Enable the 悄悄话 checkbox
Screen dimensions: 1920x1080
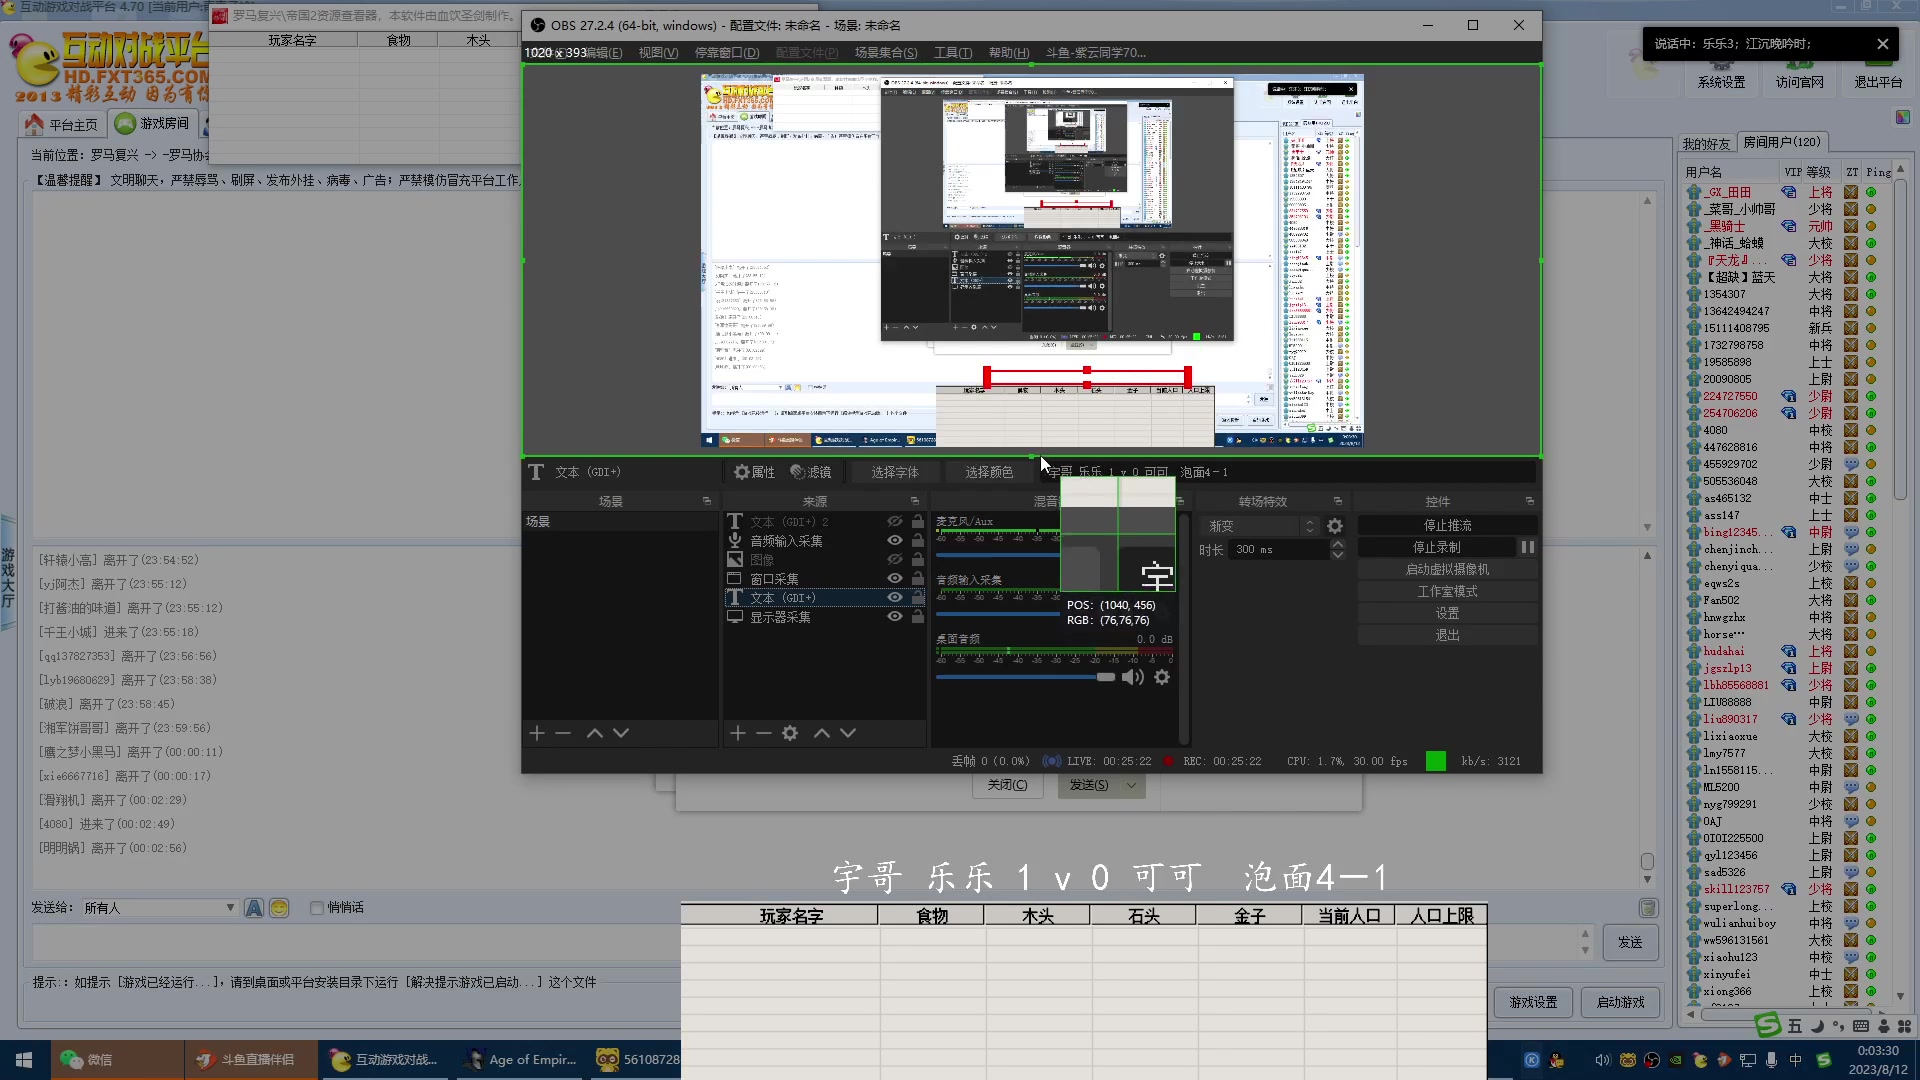pyautogui.click(x=317, y=908)
